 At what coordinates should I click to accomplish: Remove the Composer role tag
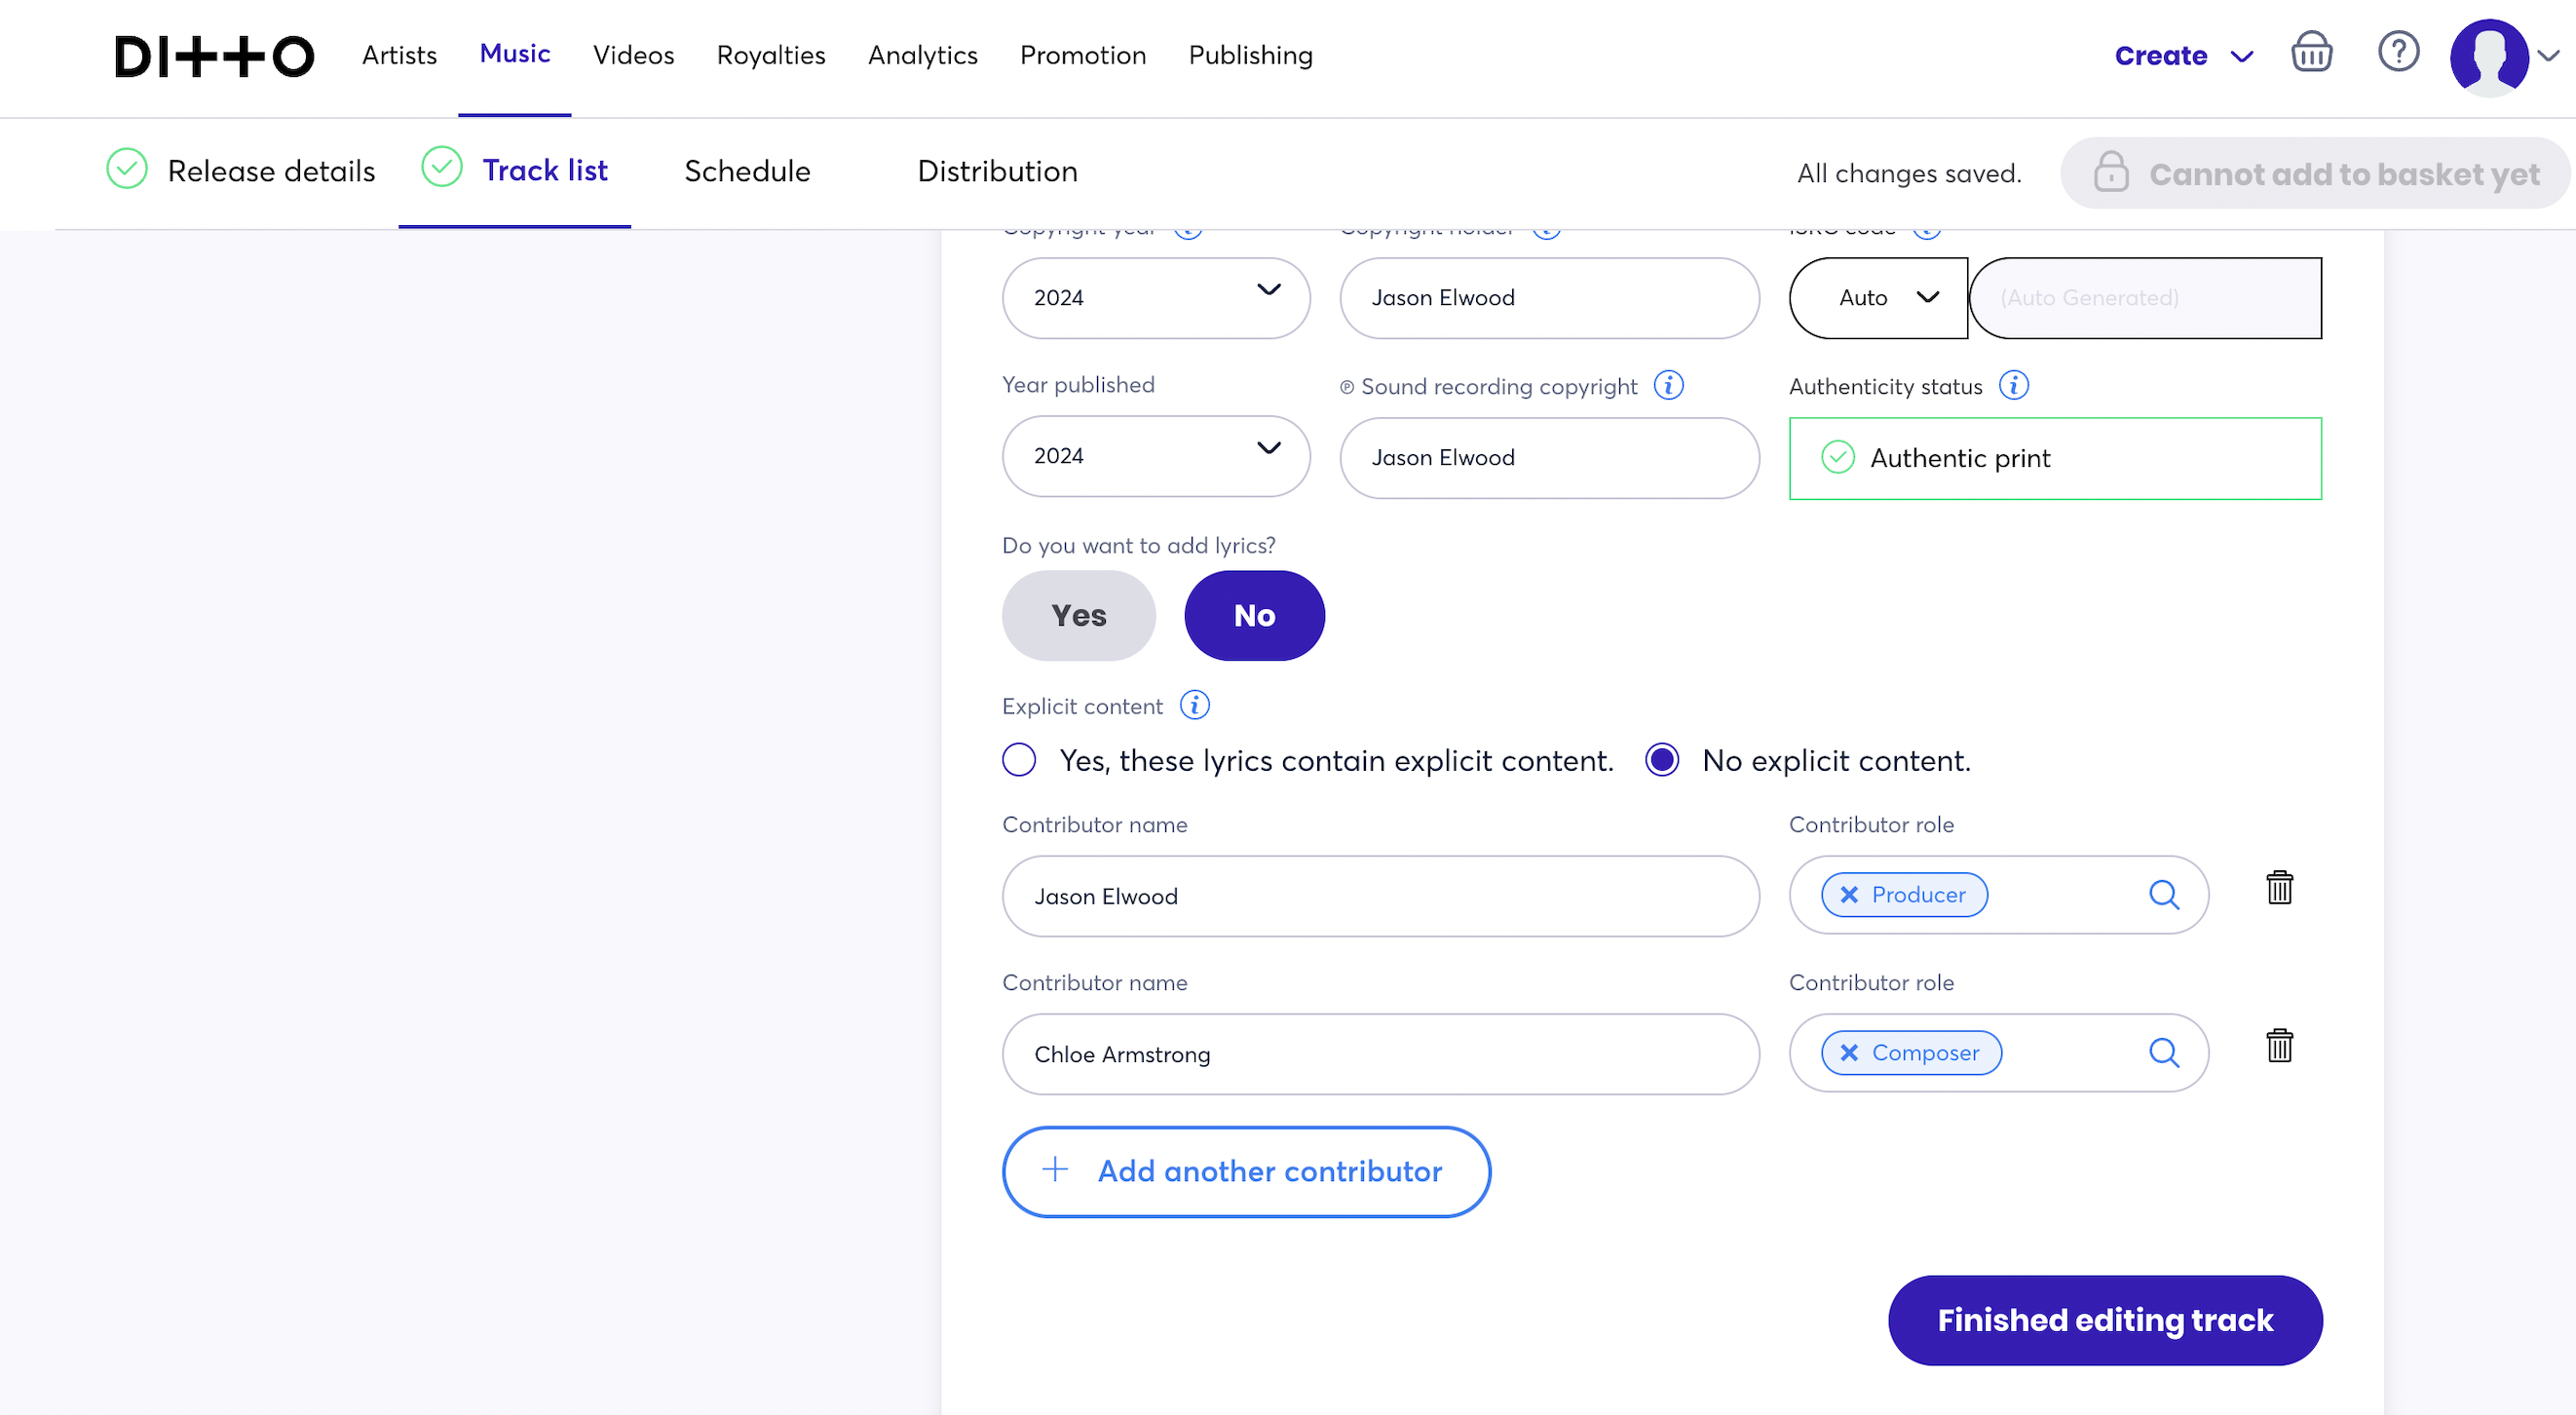pos(1849,1053)
